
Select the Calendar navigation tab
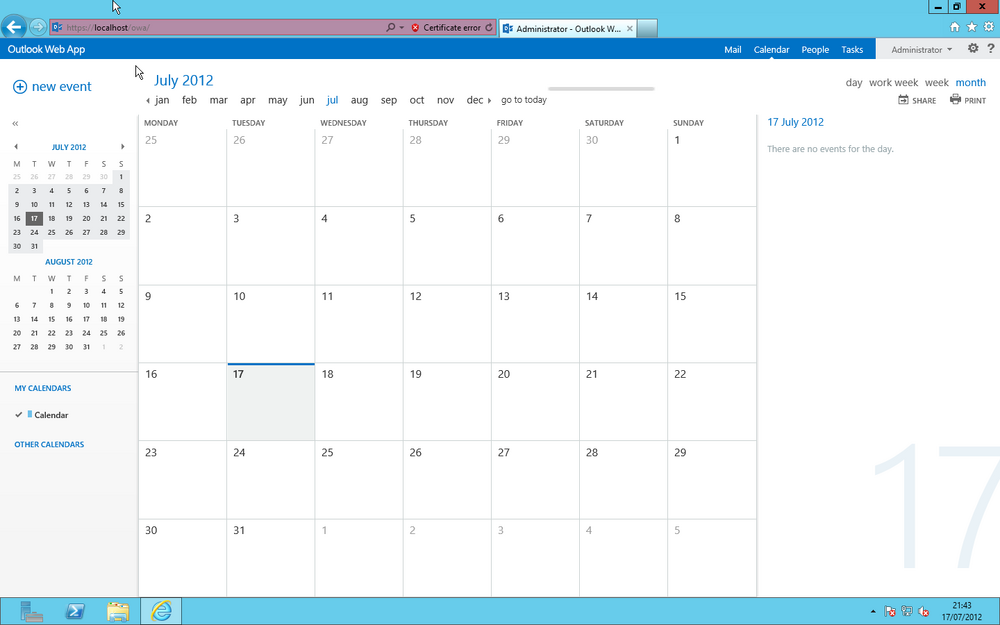771,49
